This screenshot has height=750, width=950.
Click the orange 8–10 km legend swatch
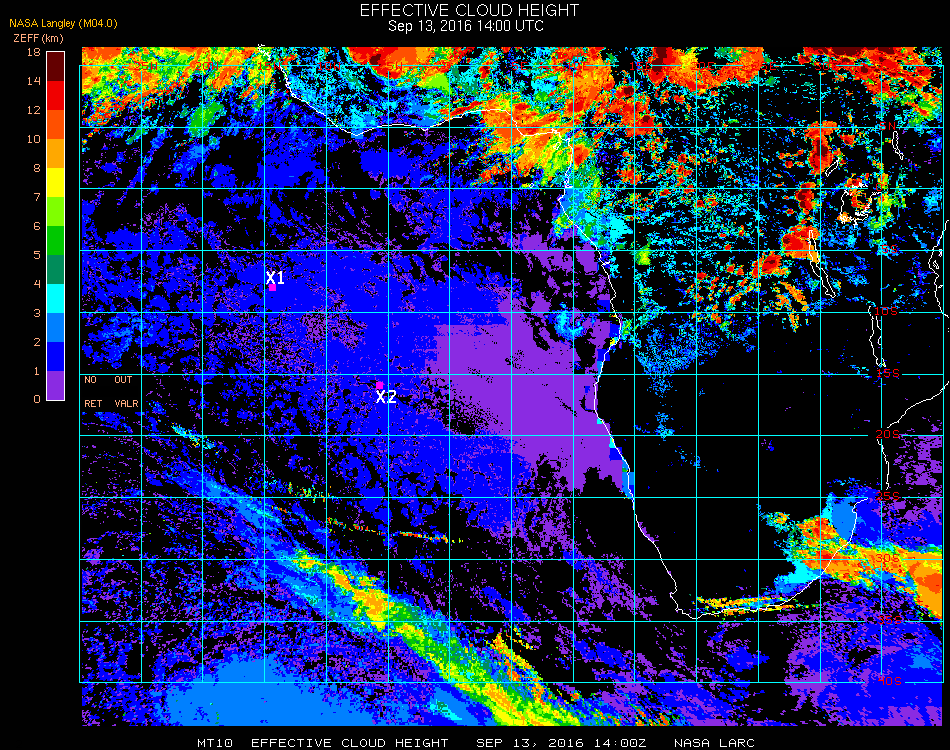55,154
